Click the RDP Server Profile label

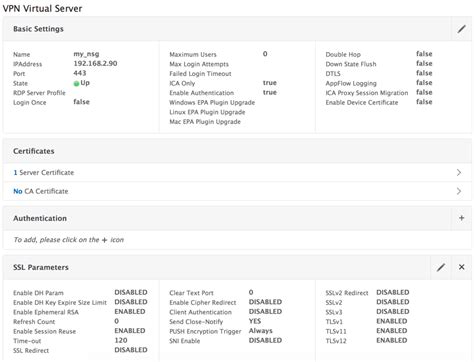39,93
